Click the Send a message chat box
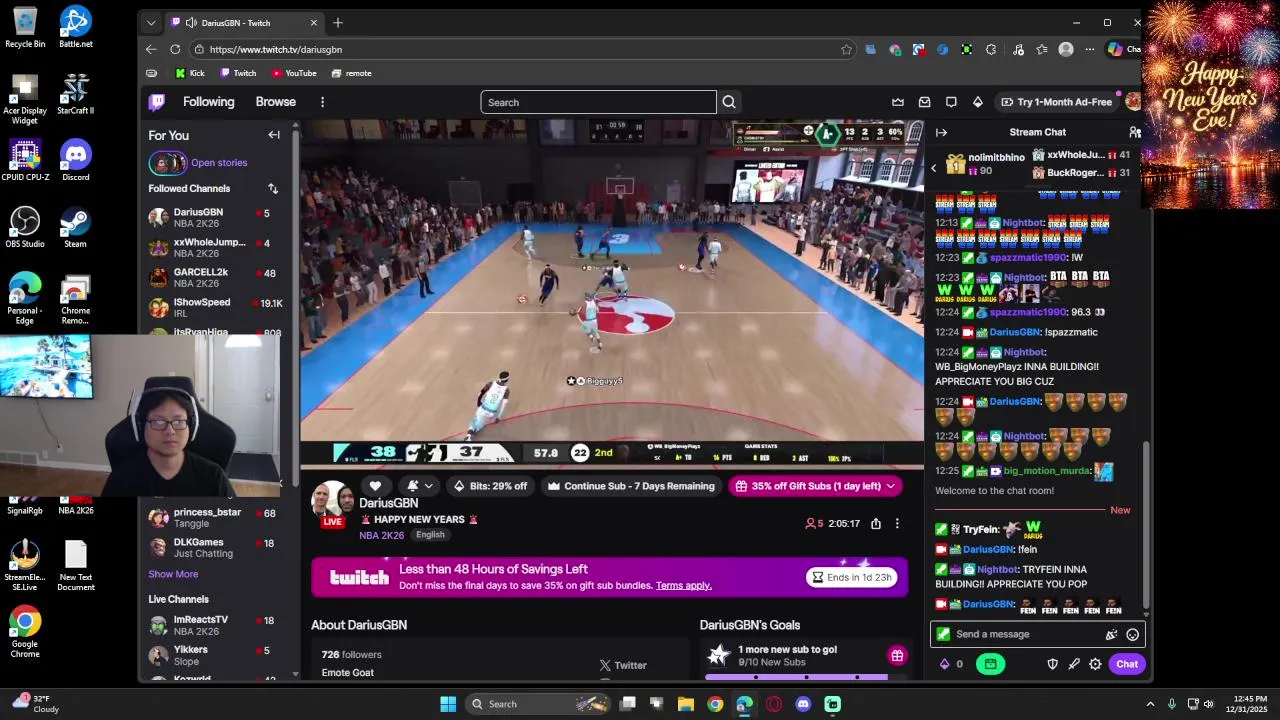 coord(1037,634)
